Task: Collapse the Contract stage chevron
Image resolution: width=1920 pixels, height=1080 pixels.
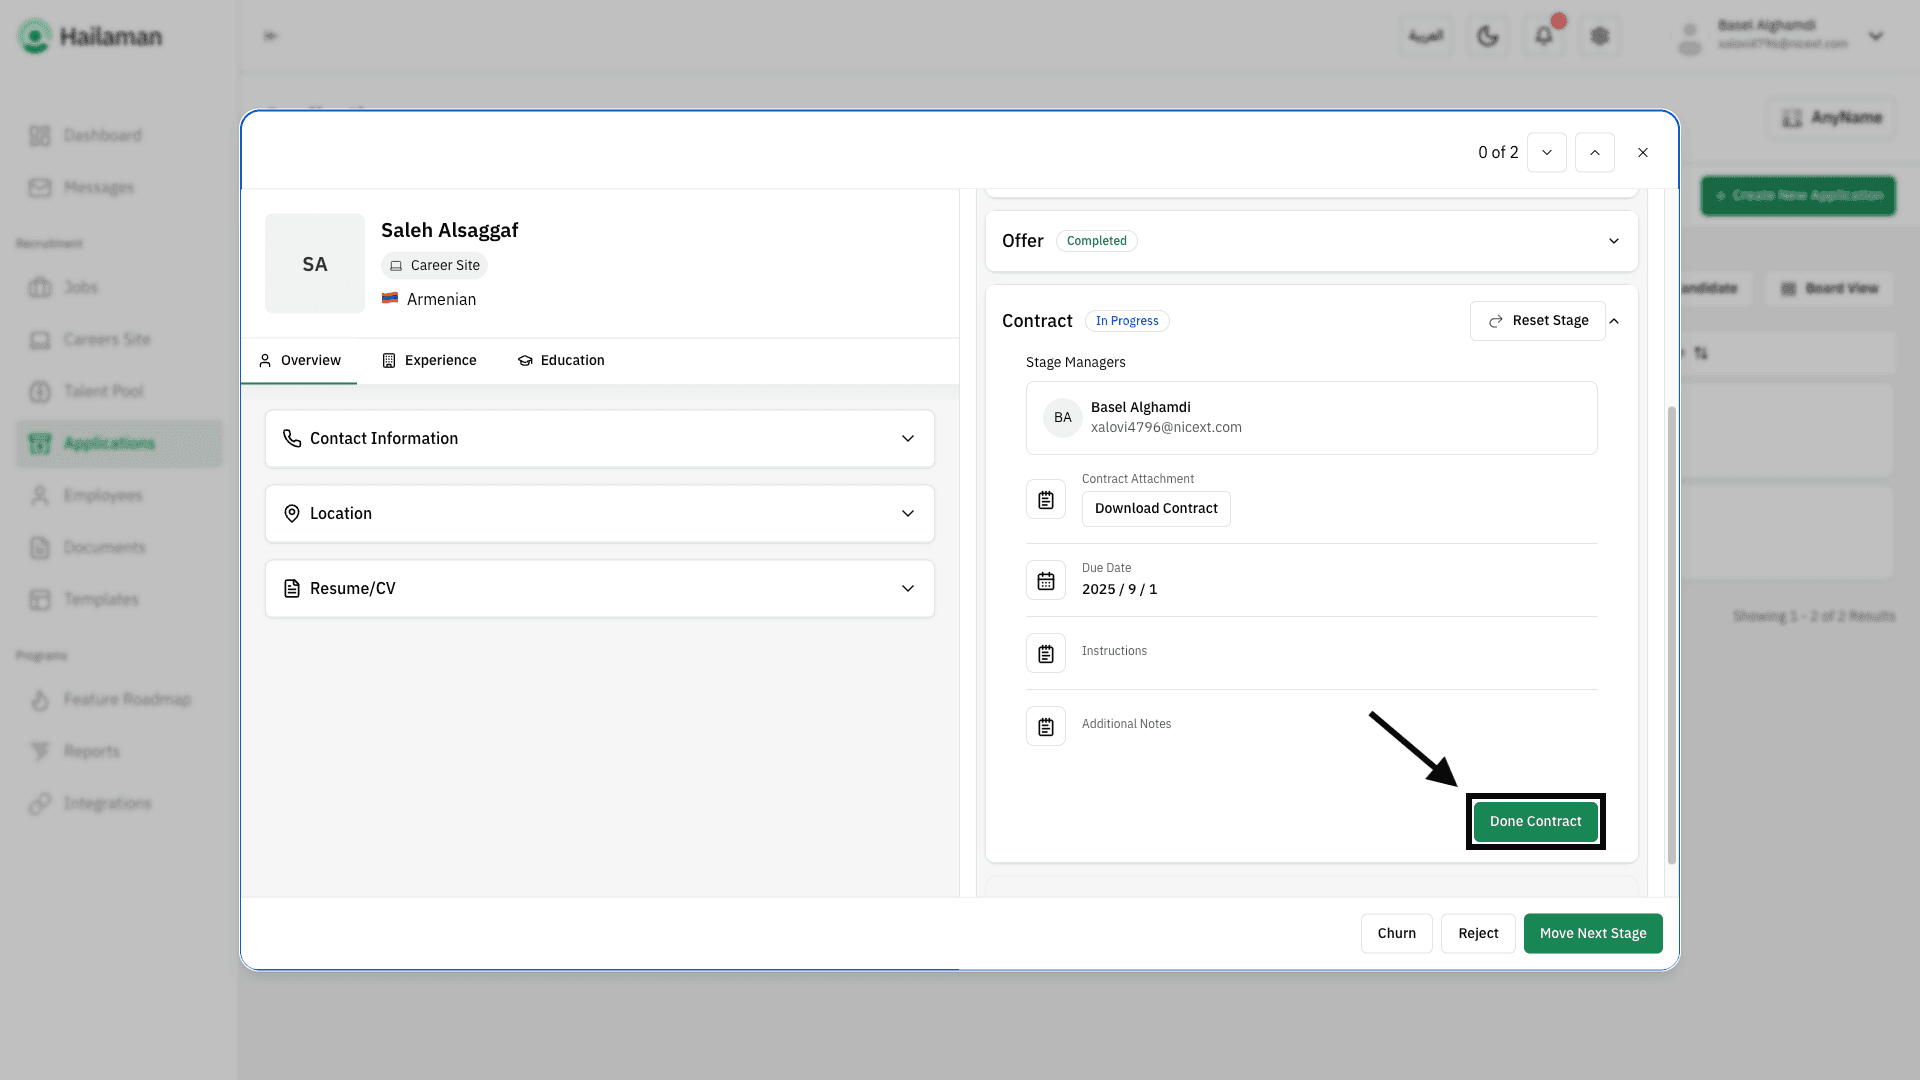Action: [x=1614, y=321]
